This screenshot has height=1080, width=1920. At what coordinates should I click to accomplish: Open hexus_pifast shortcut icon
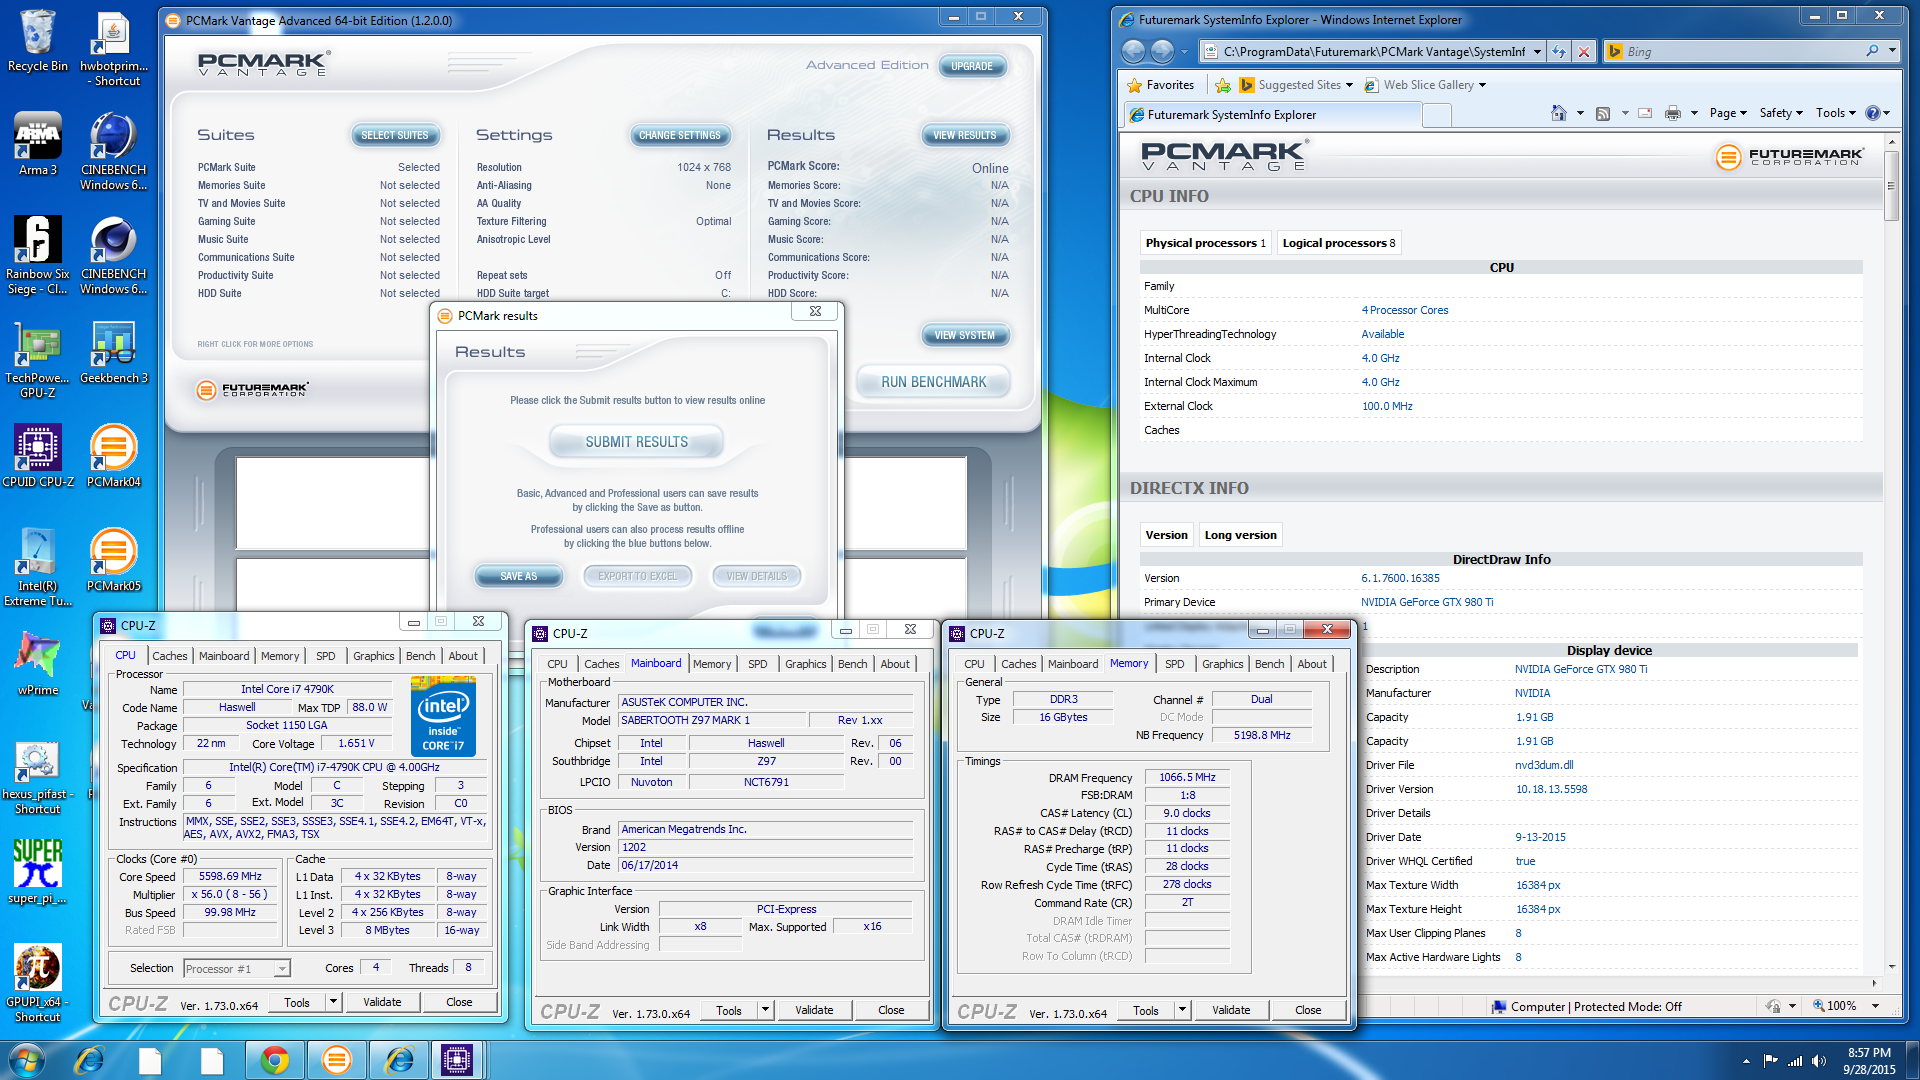coord(38,778)
